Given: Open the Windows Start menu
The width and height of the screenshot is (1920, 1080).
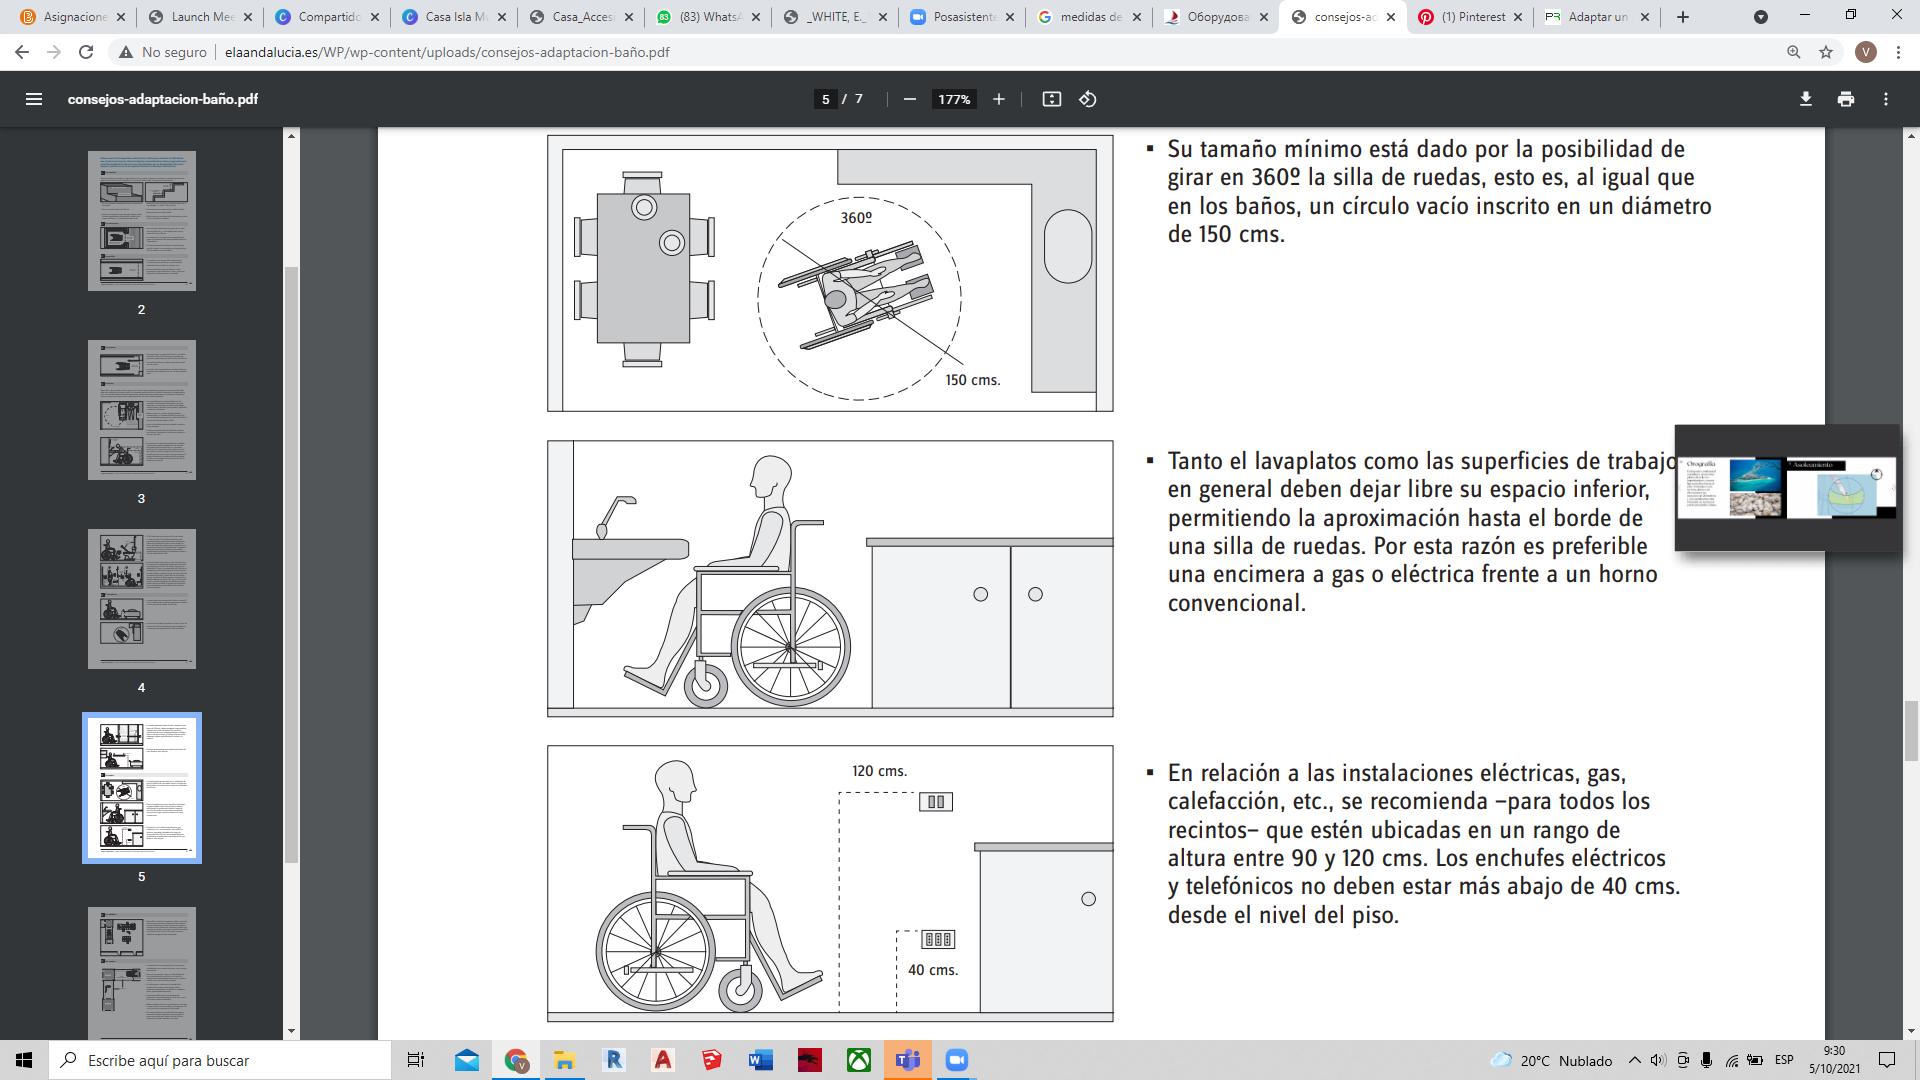Looking at the screenshot, I should tap(24, 1060).
